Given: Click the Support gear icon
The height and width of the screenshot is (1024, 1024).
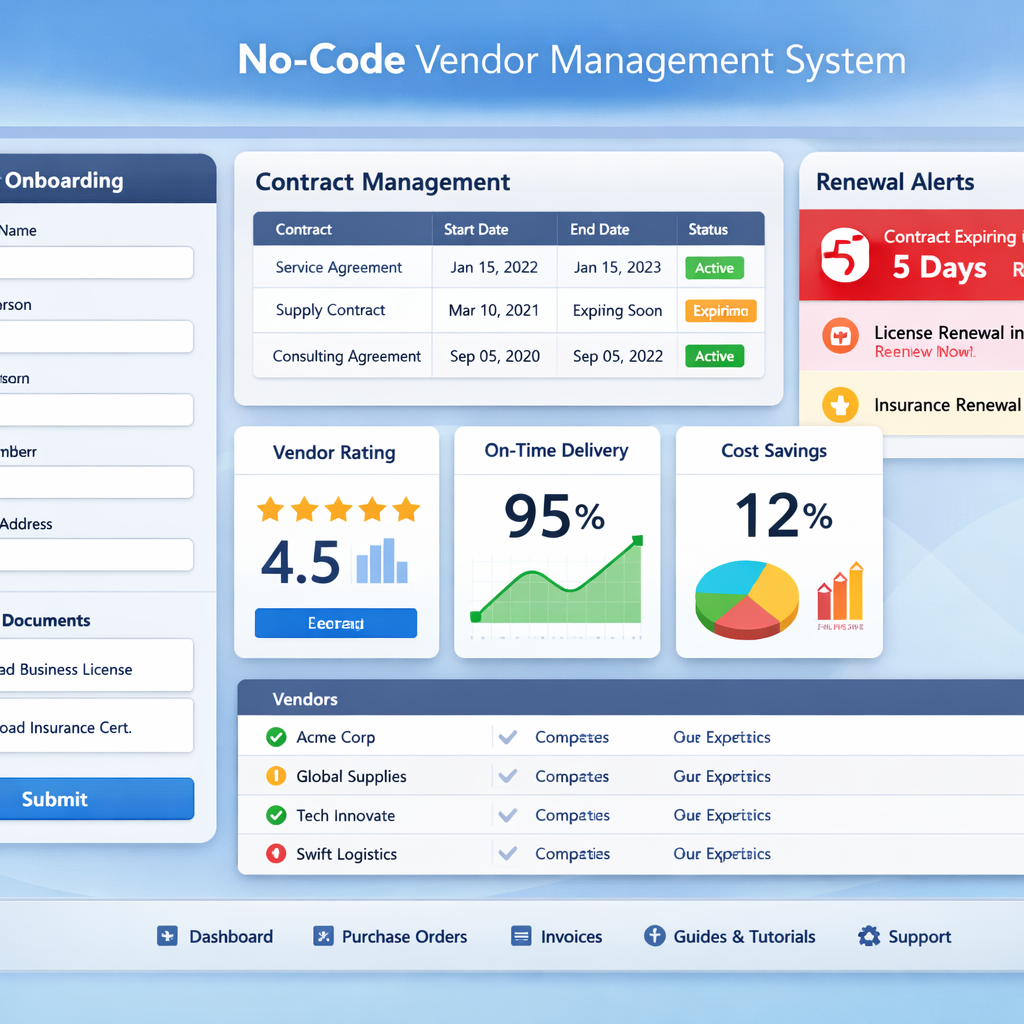Looking at the screenshot, I should 869,936.
